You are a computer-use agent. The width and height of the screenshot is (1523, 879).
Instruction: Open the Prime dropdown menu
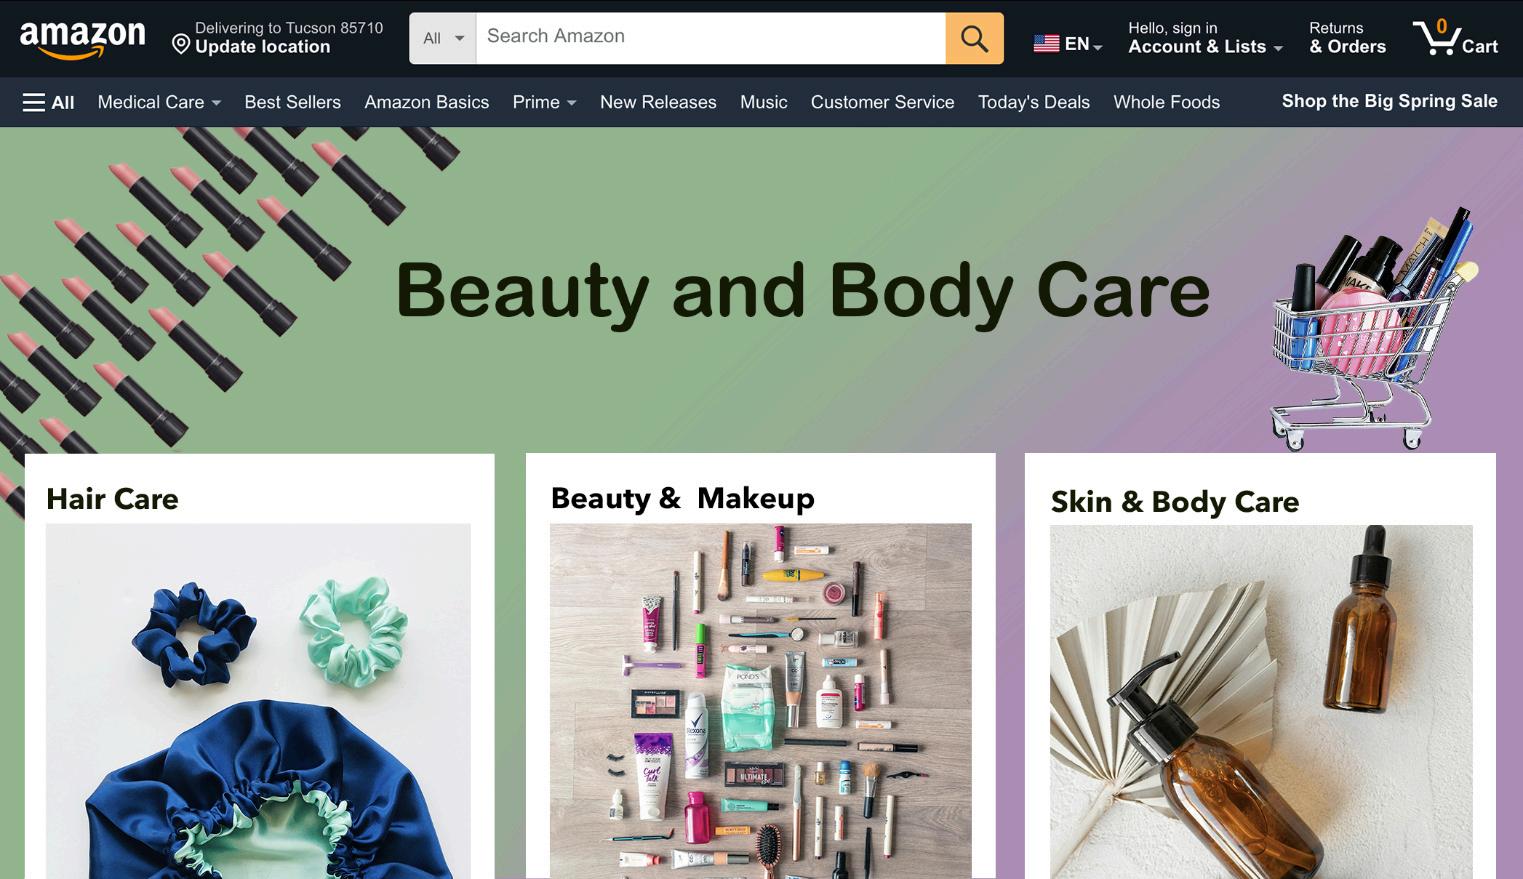point(544,102)
